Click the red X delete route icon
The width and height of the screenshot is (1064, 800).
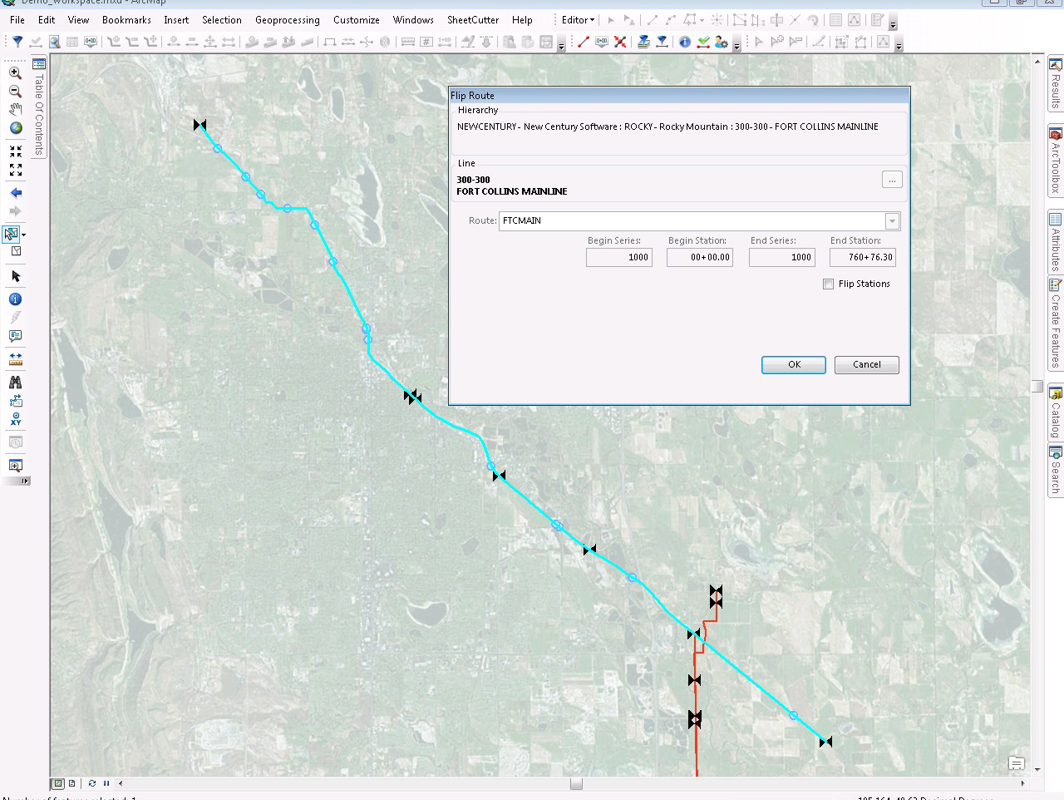(x=620, y=42)
